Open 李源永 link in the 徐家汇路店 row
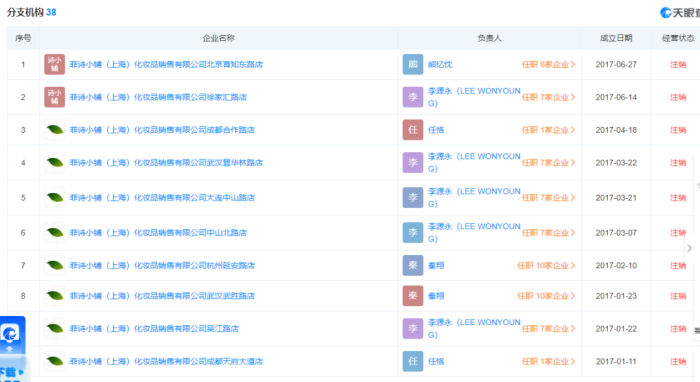Viewport: 700px width, 382px height. tap(474, 97)
